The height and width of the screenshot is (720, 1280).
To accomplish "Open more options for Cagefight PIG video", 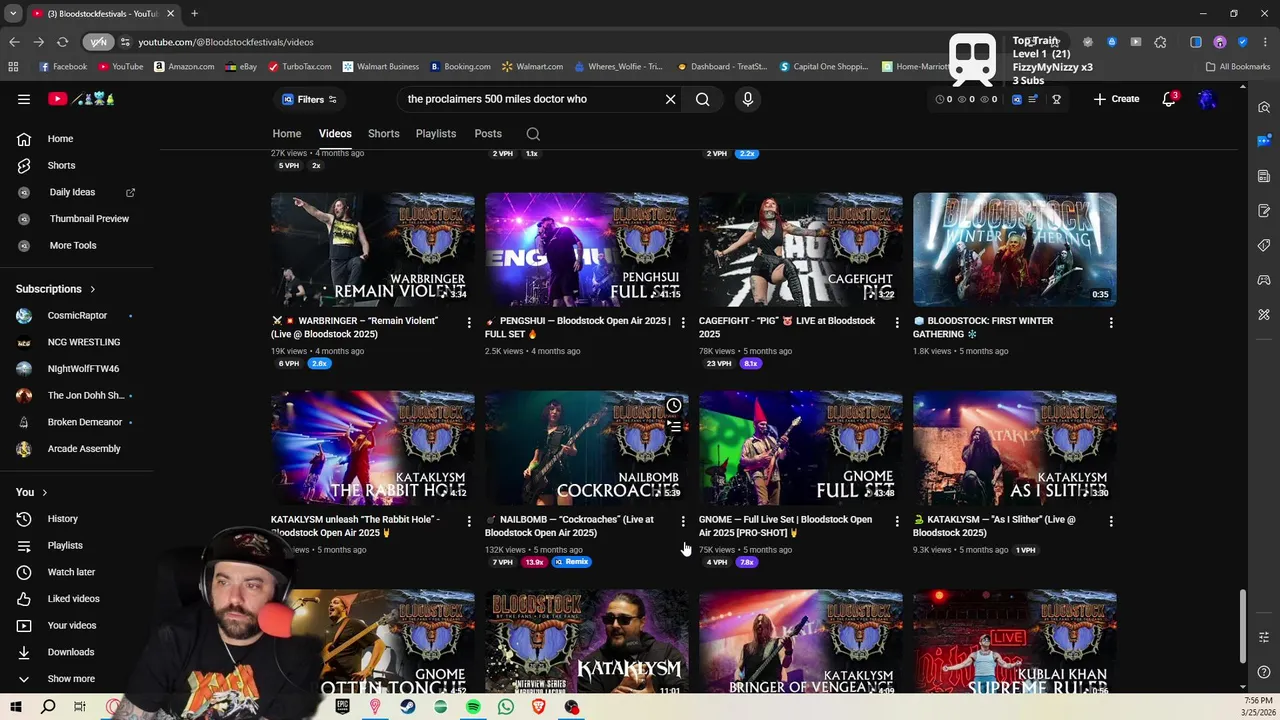I will 897,322.
